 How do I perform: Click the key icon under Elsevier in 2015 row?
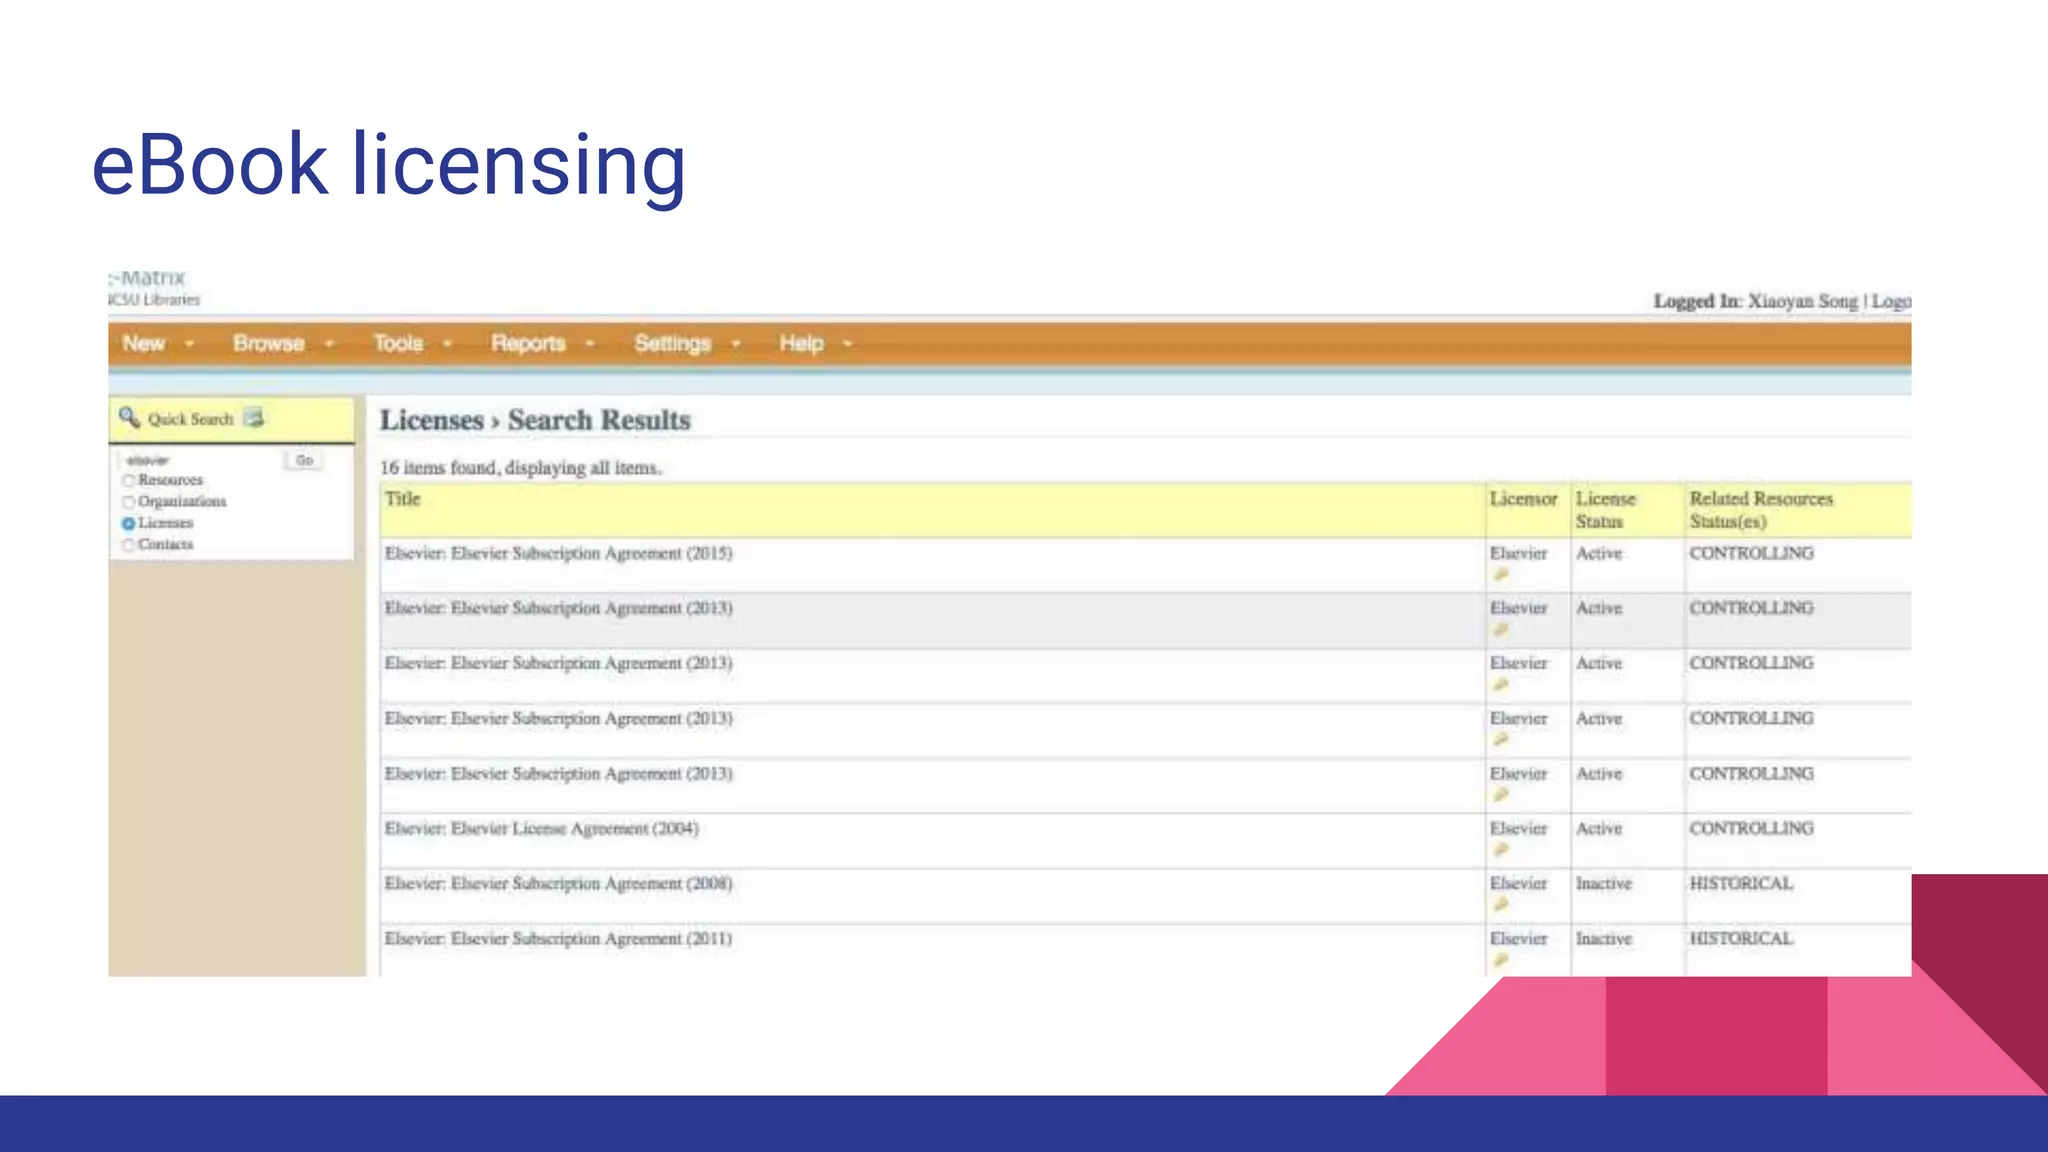(x=1501, y=574)
